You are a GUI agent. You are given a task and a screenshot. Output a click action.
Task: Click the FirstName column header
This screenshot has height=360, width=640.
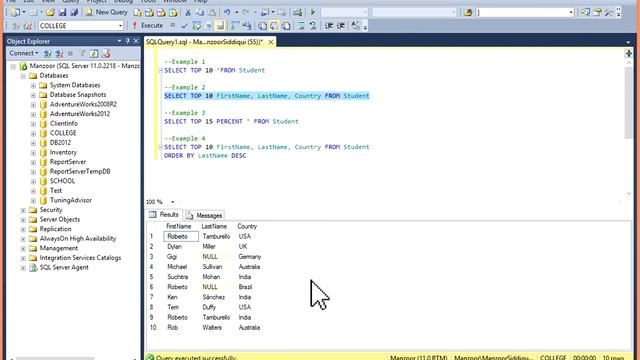point(178,226)
